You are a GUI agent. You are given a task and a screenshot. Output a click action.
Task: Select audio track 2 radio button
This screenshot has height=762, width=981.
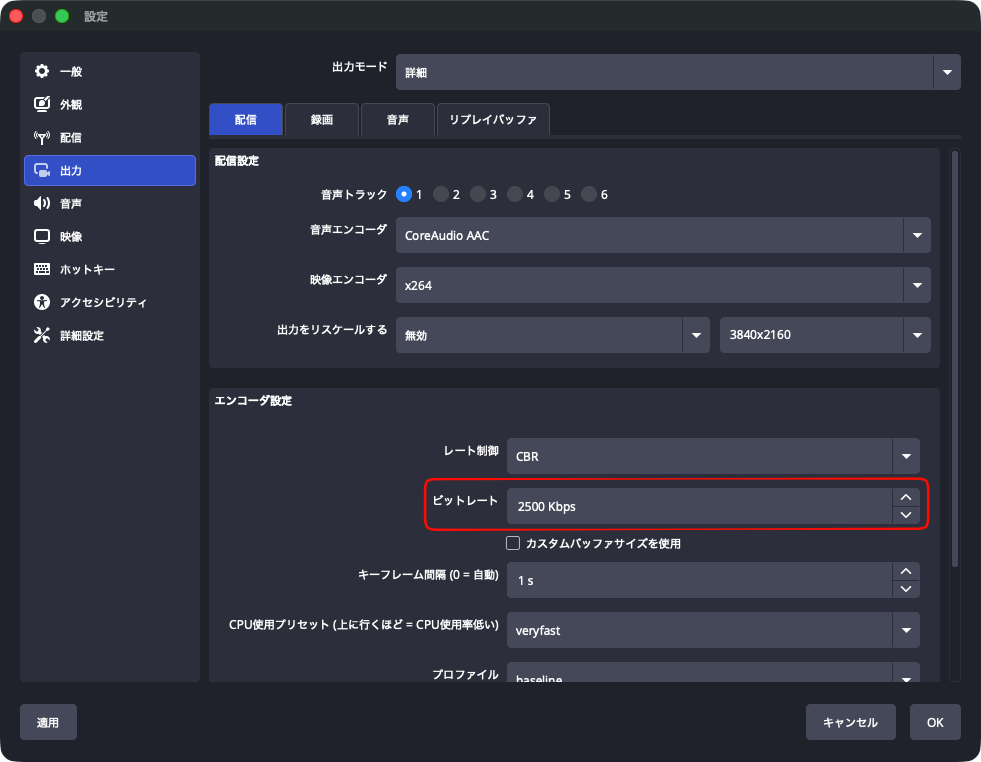[x=441, y=195]
